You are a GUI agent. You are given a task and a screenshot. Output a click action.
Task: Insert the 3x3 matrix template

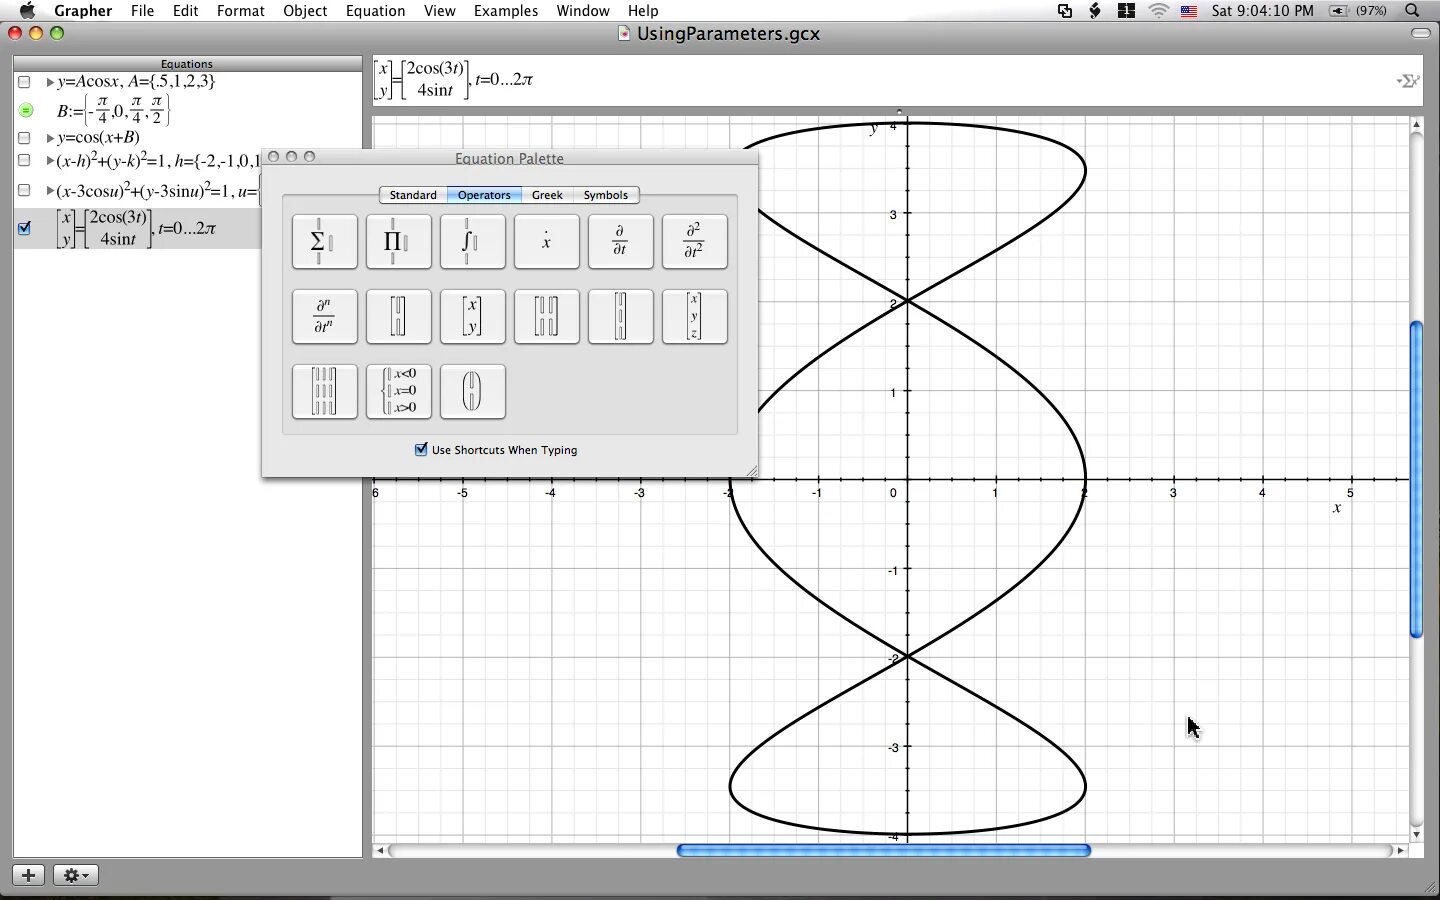[x=324, y=391]
